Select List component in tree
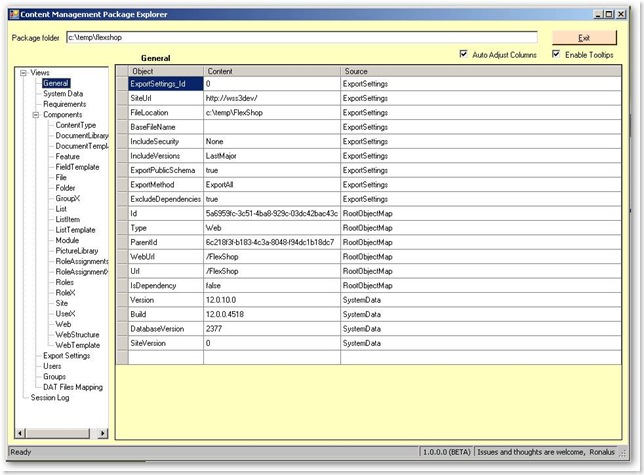Image resolution: width=644 pixels, height=475 pixels. [61, 209]
